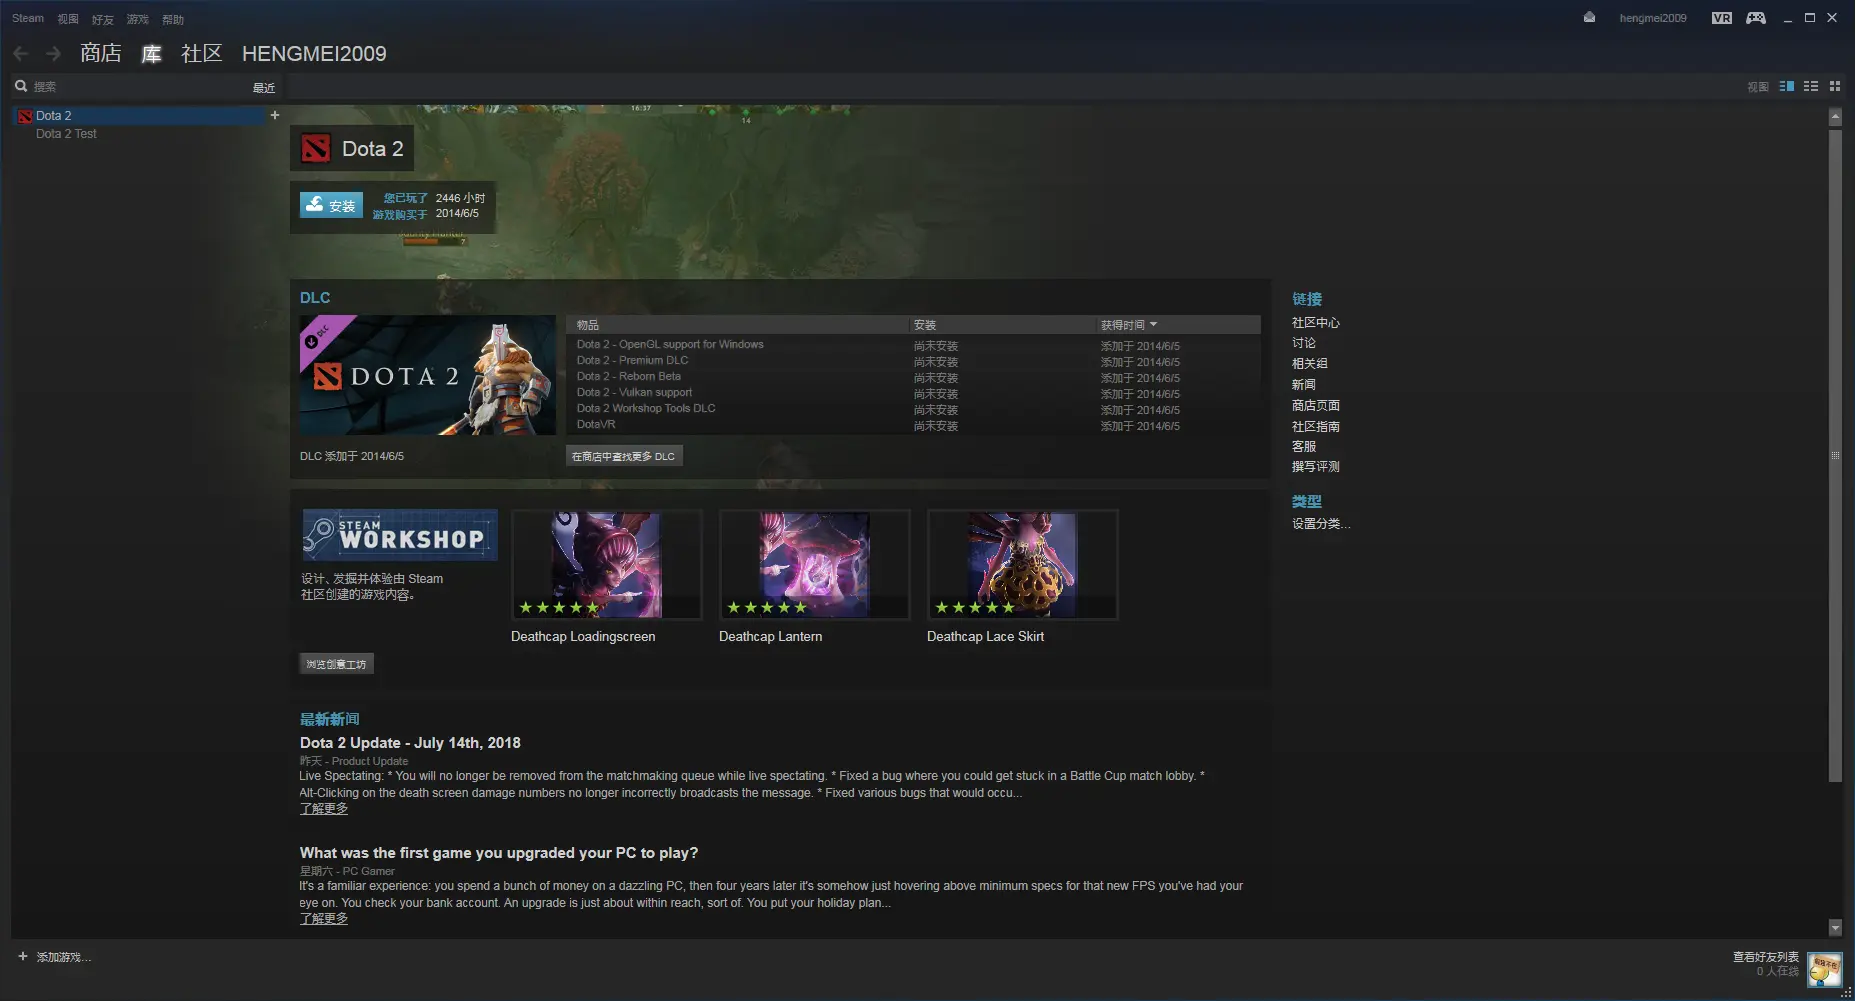Open the Steam Workshop banner
Image resolution: width=1855 pixels, height=1001 pixels.
click(x=400, y=535)
